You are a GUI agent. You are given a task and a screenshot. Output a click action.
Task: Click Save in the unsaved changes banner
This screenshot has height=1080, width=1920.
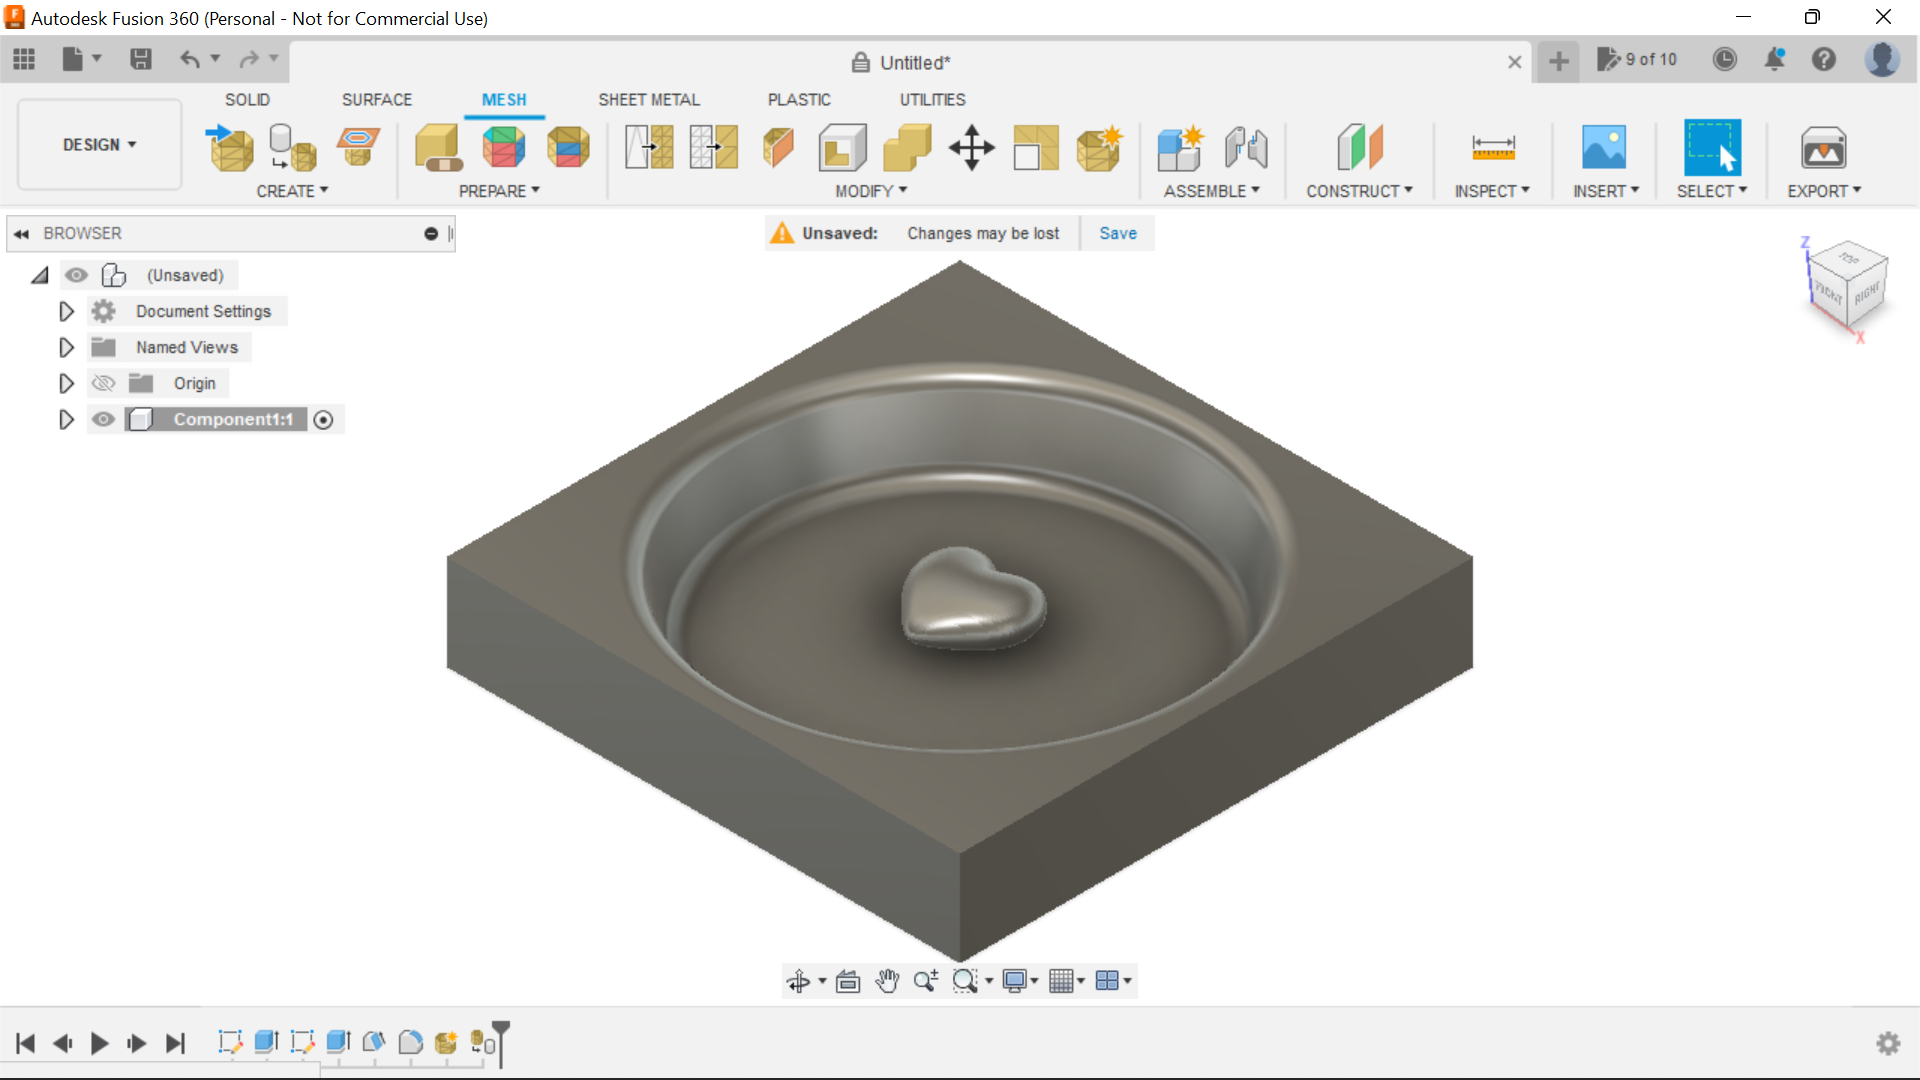click(1117, 233)
